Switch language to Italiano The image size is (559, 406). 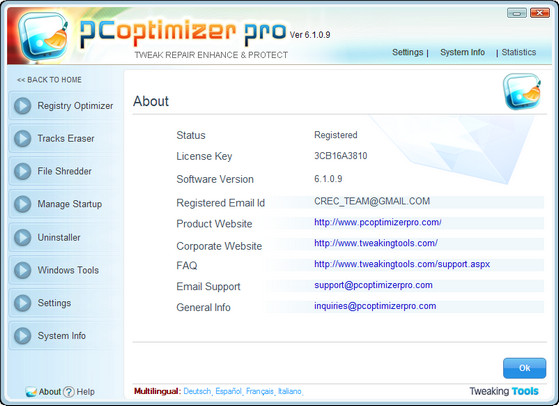click(x=289, y=391)
